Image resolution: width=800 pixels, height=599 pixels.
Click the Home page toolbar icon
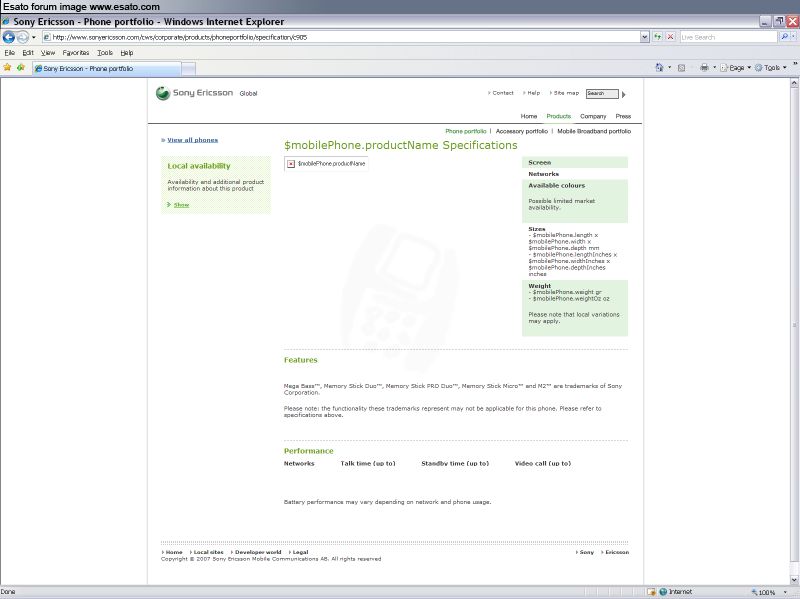659,67
